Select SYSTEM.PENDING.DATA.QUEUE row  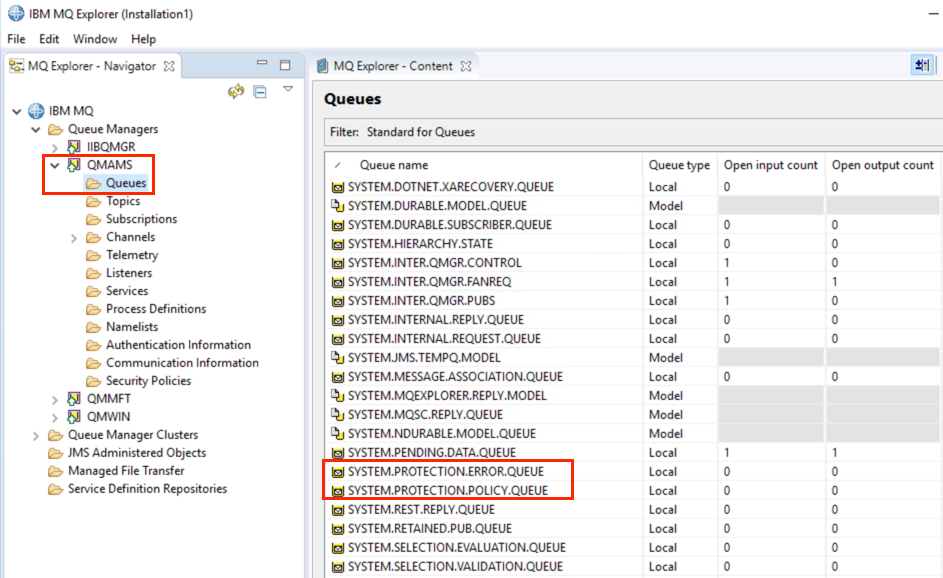(634, 453)
